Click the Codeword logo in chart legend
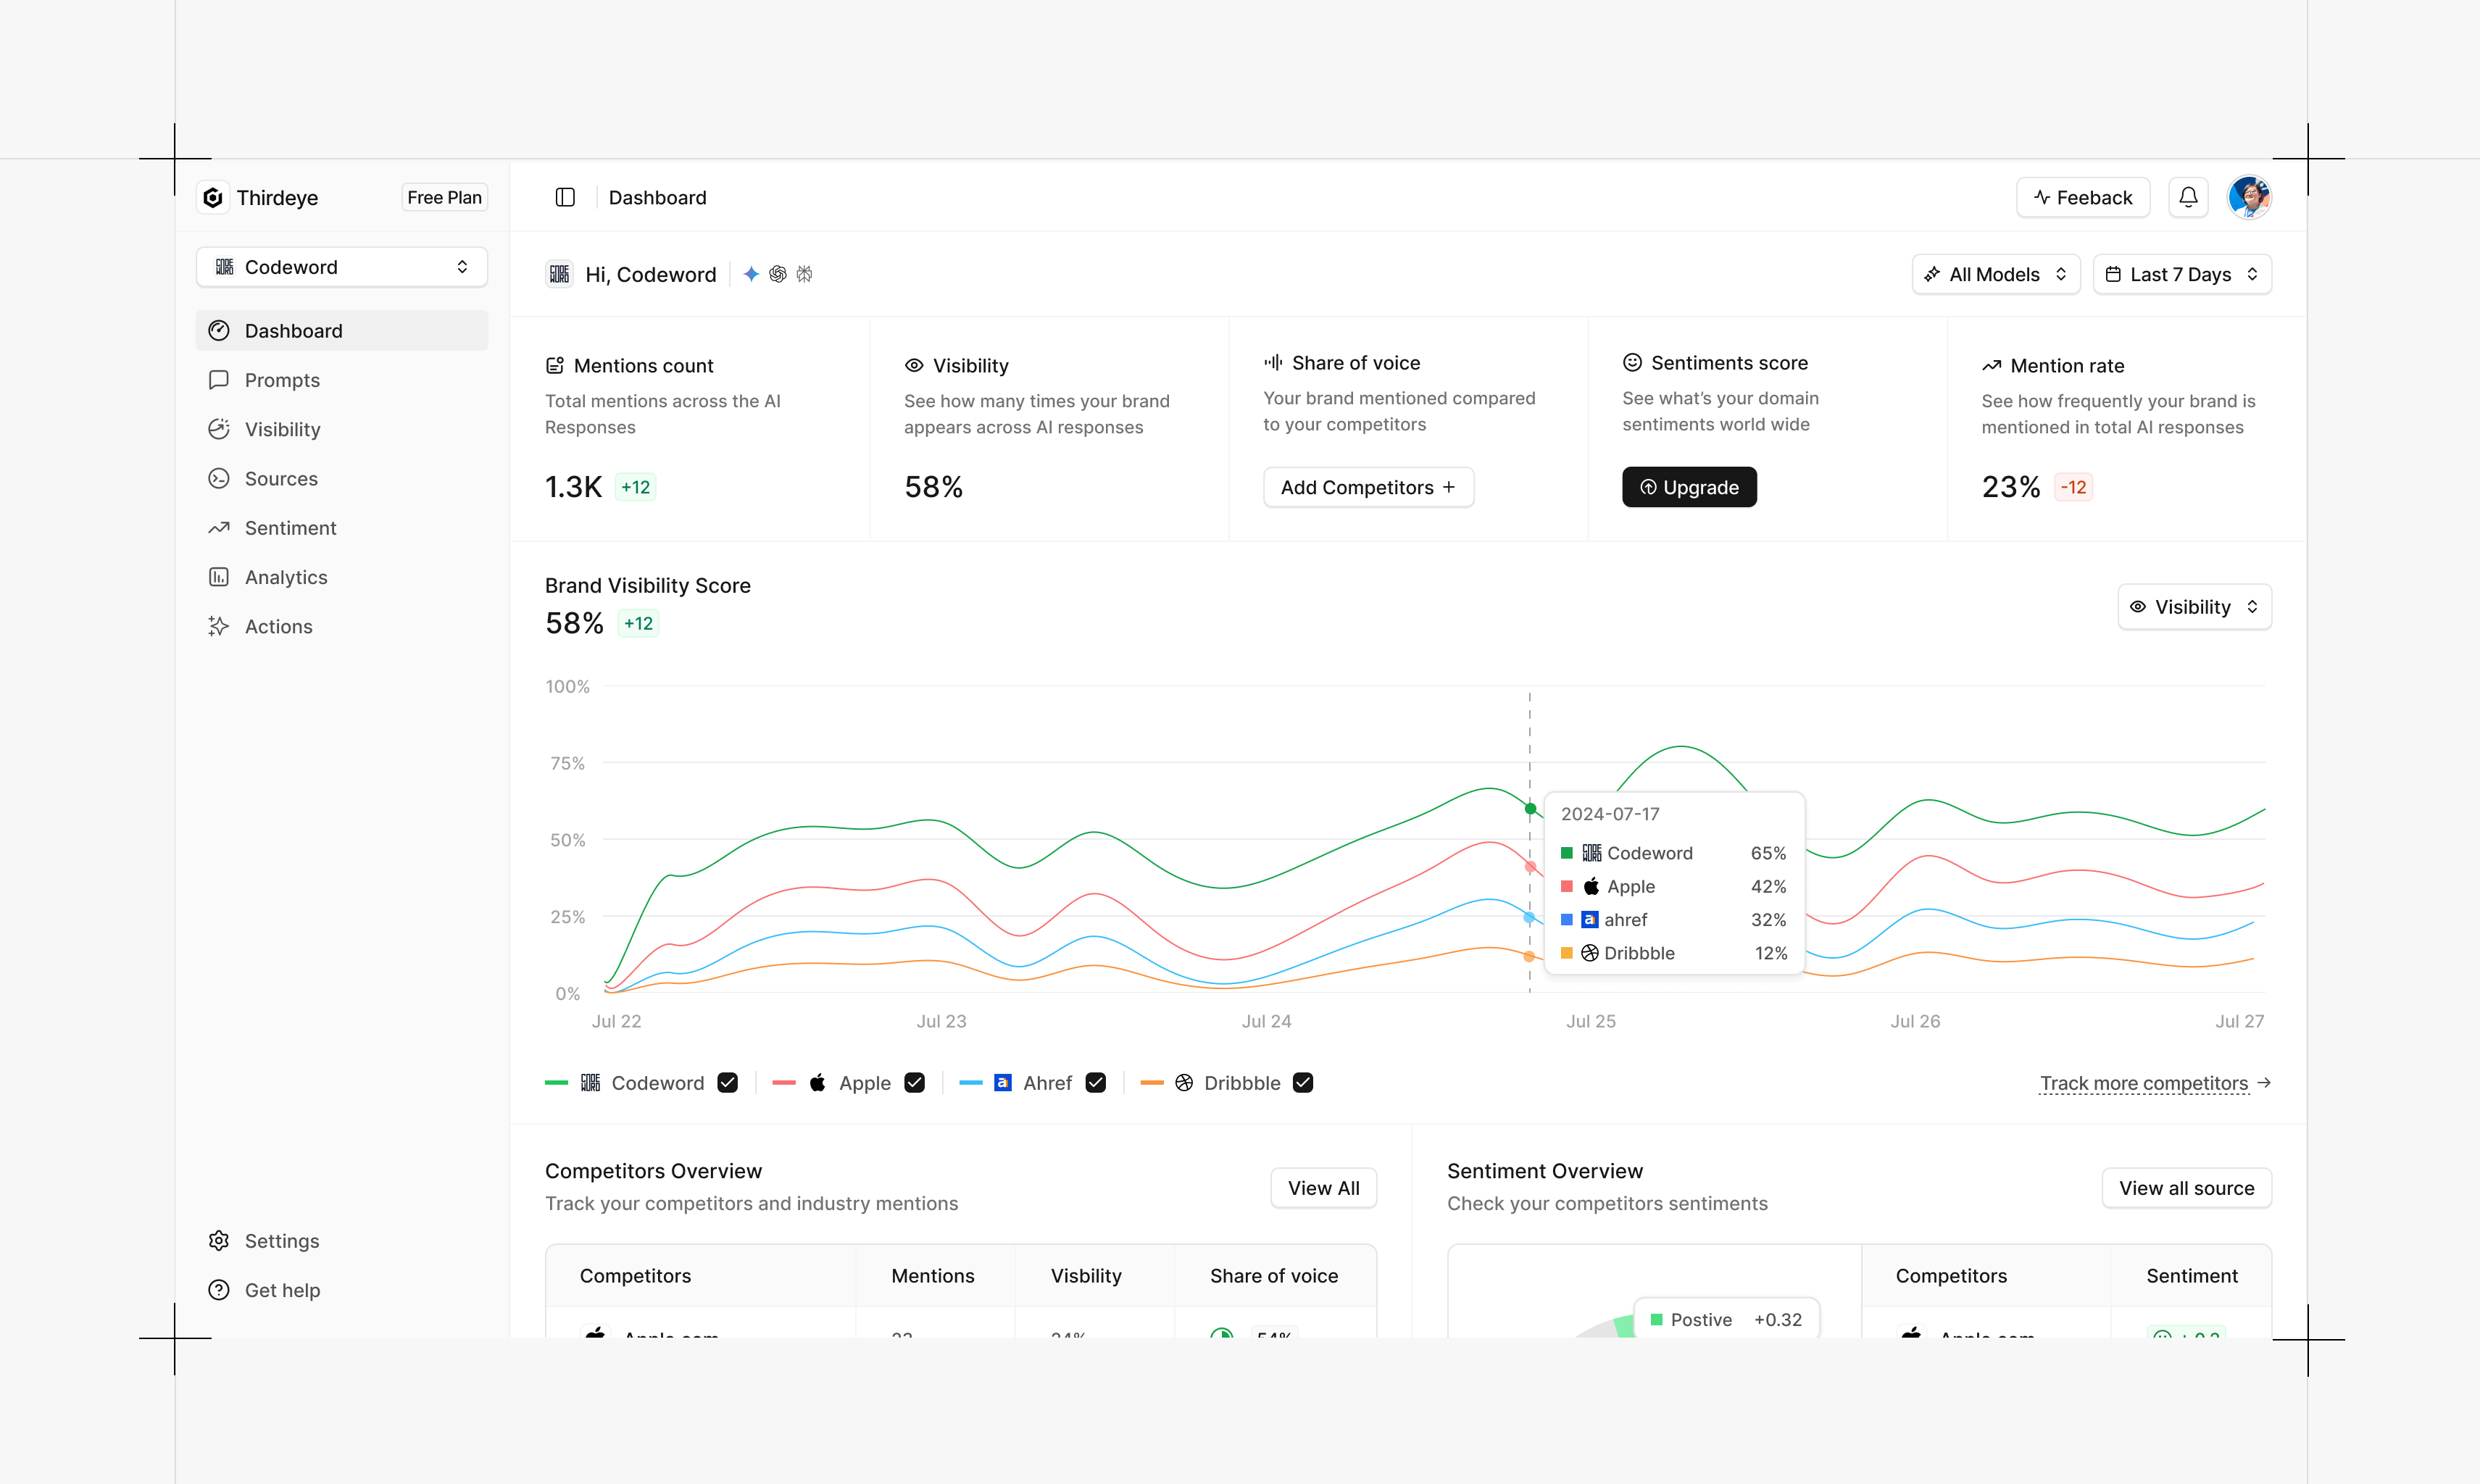2480x1484 pixels. (x=590, y=1082)
